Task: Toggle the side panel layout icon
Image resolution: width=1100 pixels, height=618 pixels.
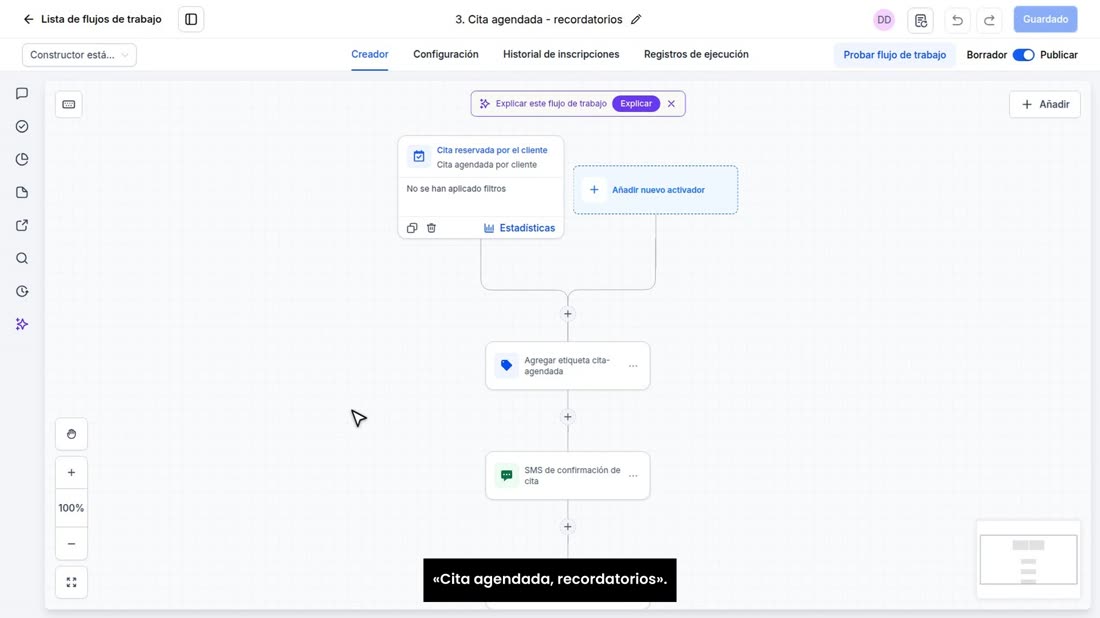Action: [191, 19]
